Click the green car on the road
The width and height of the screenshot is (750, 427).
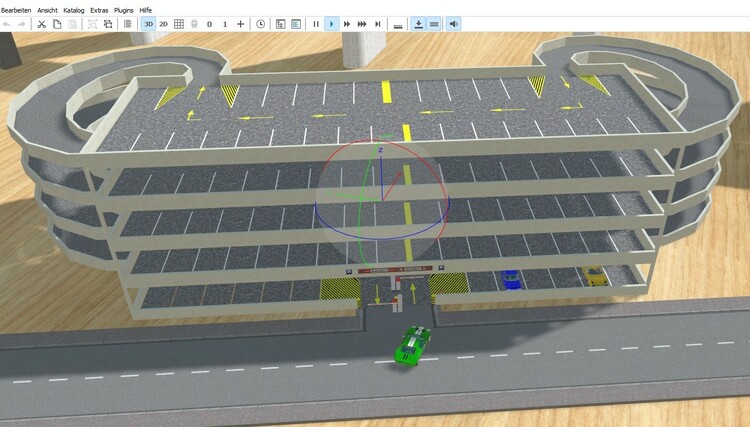[x=412, y=345]
